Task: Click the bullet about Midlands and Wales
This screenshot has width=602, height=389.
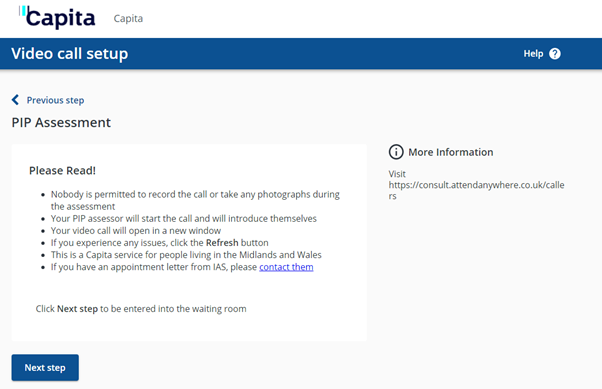Action: coord(186,255)
